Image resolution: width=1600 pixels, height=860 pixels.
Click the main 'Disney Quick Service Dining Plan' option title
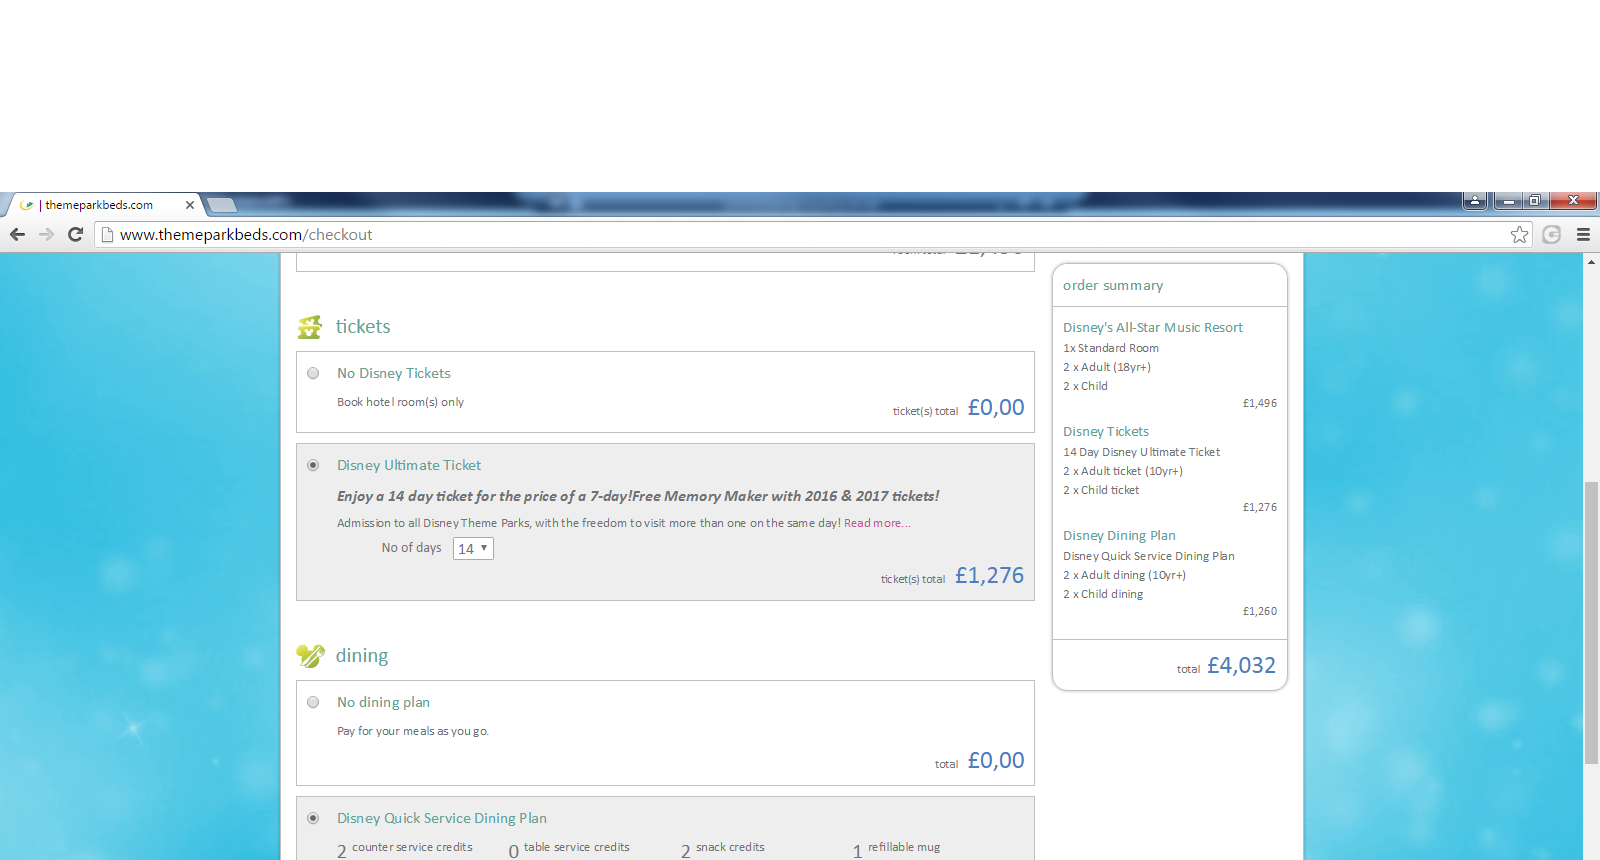coord(442,818)
